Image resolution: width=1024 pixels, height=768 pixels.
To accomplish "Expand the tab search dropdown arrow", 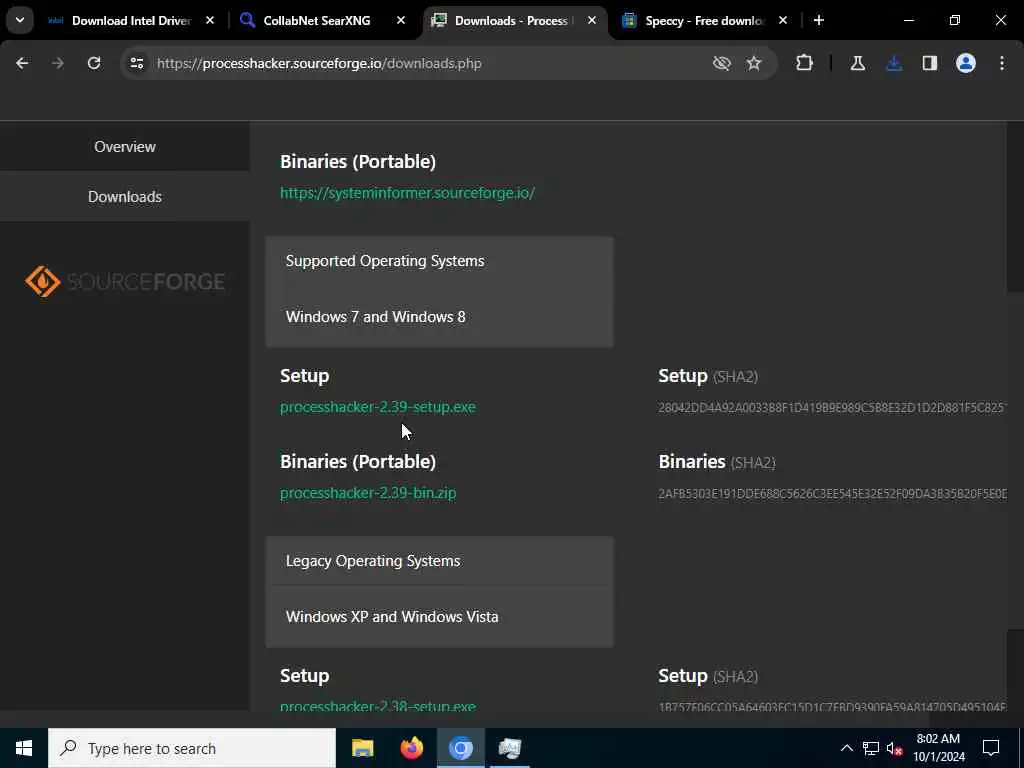I will [x=20, y=20].
